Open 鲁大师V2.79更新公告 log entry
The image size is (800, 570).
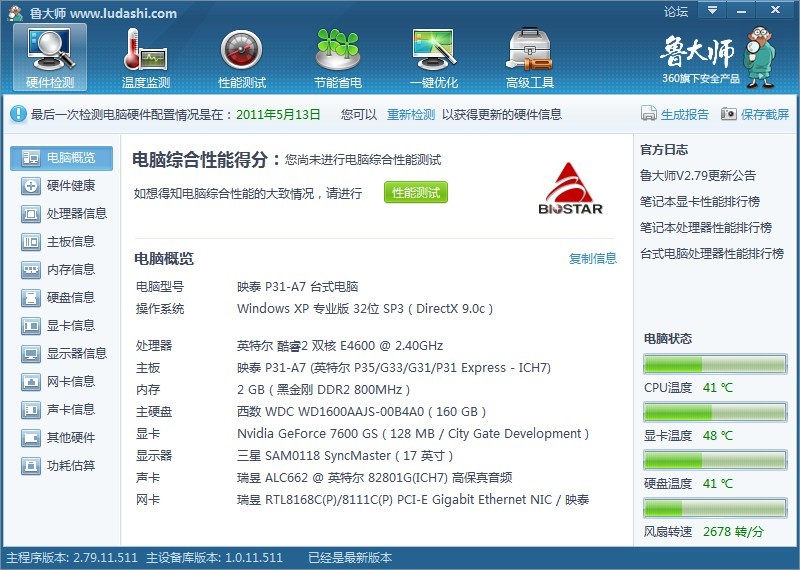(x=698, y=176)
